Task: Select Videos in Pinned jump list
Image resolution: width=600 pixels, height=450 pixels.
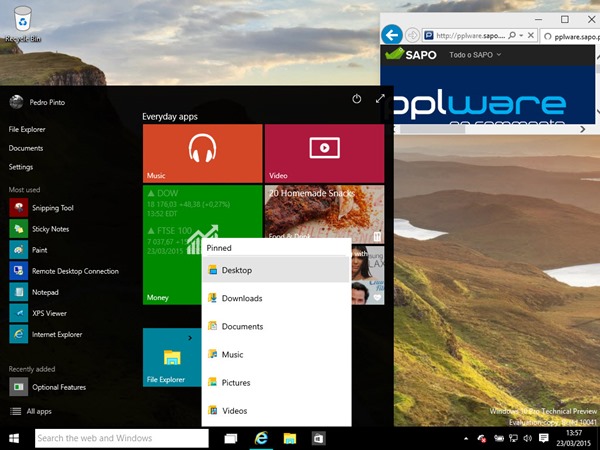Action: (x=276, y=411)
